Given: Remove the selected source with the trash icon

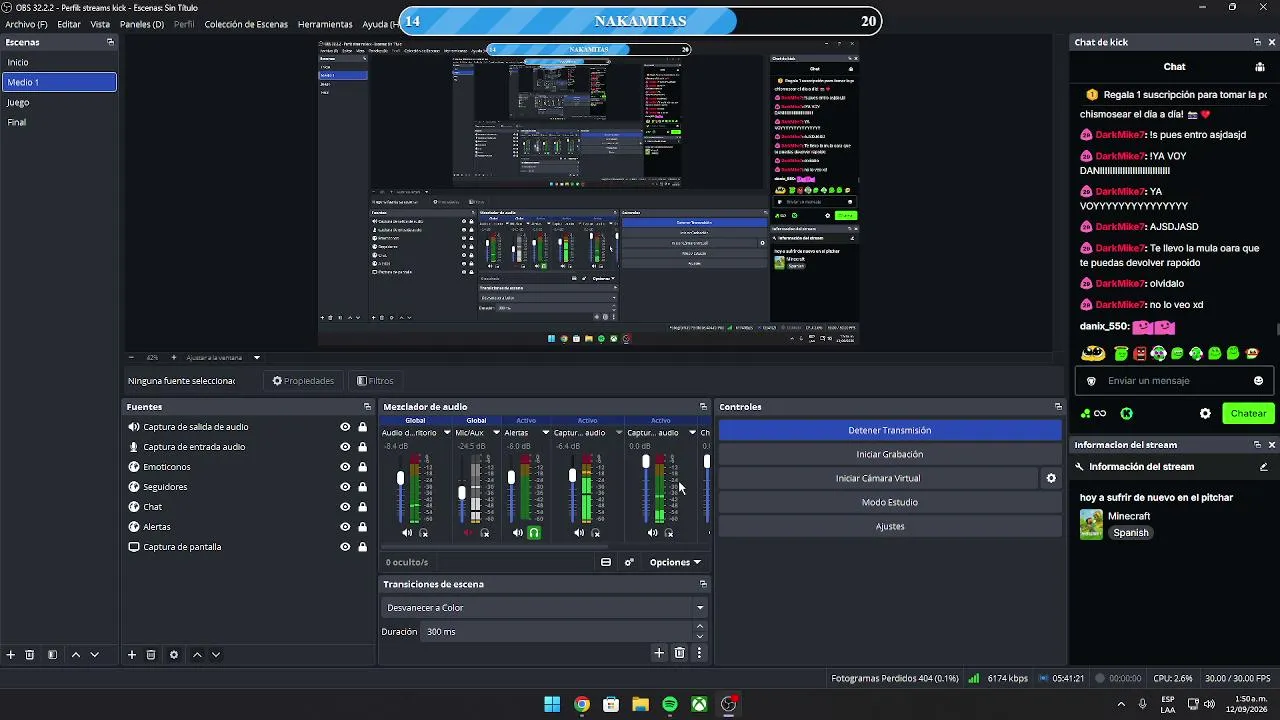Looking at the screenshot, I should (151, 655).
